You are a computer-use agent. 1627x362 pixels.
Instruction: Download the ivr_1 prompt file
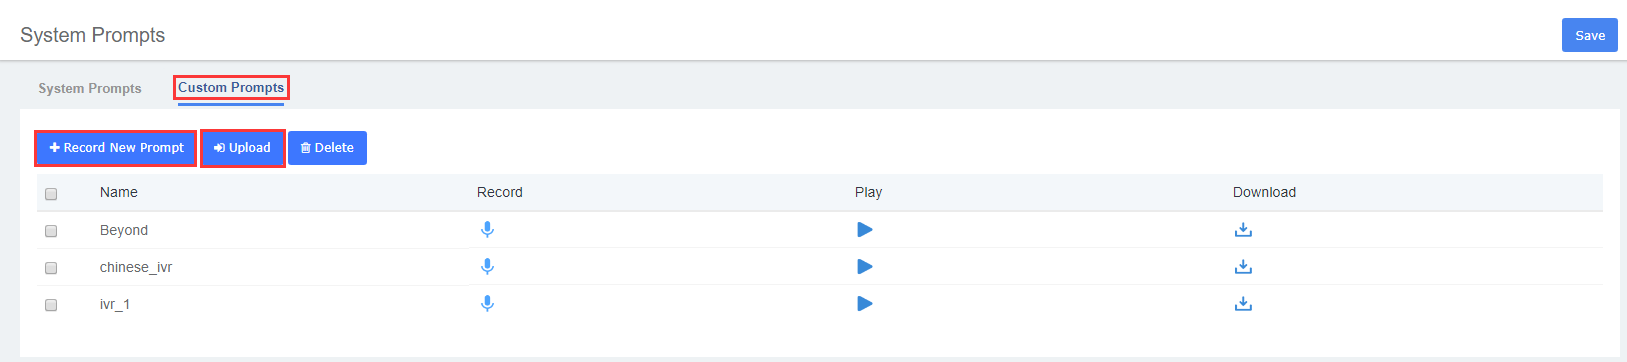(1243, 304)
